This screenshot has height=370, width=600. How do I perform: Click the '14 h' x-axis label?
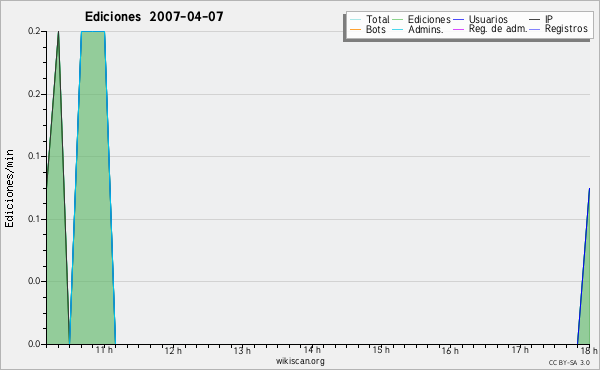click(312, 350)
